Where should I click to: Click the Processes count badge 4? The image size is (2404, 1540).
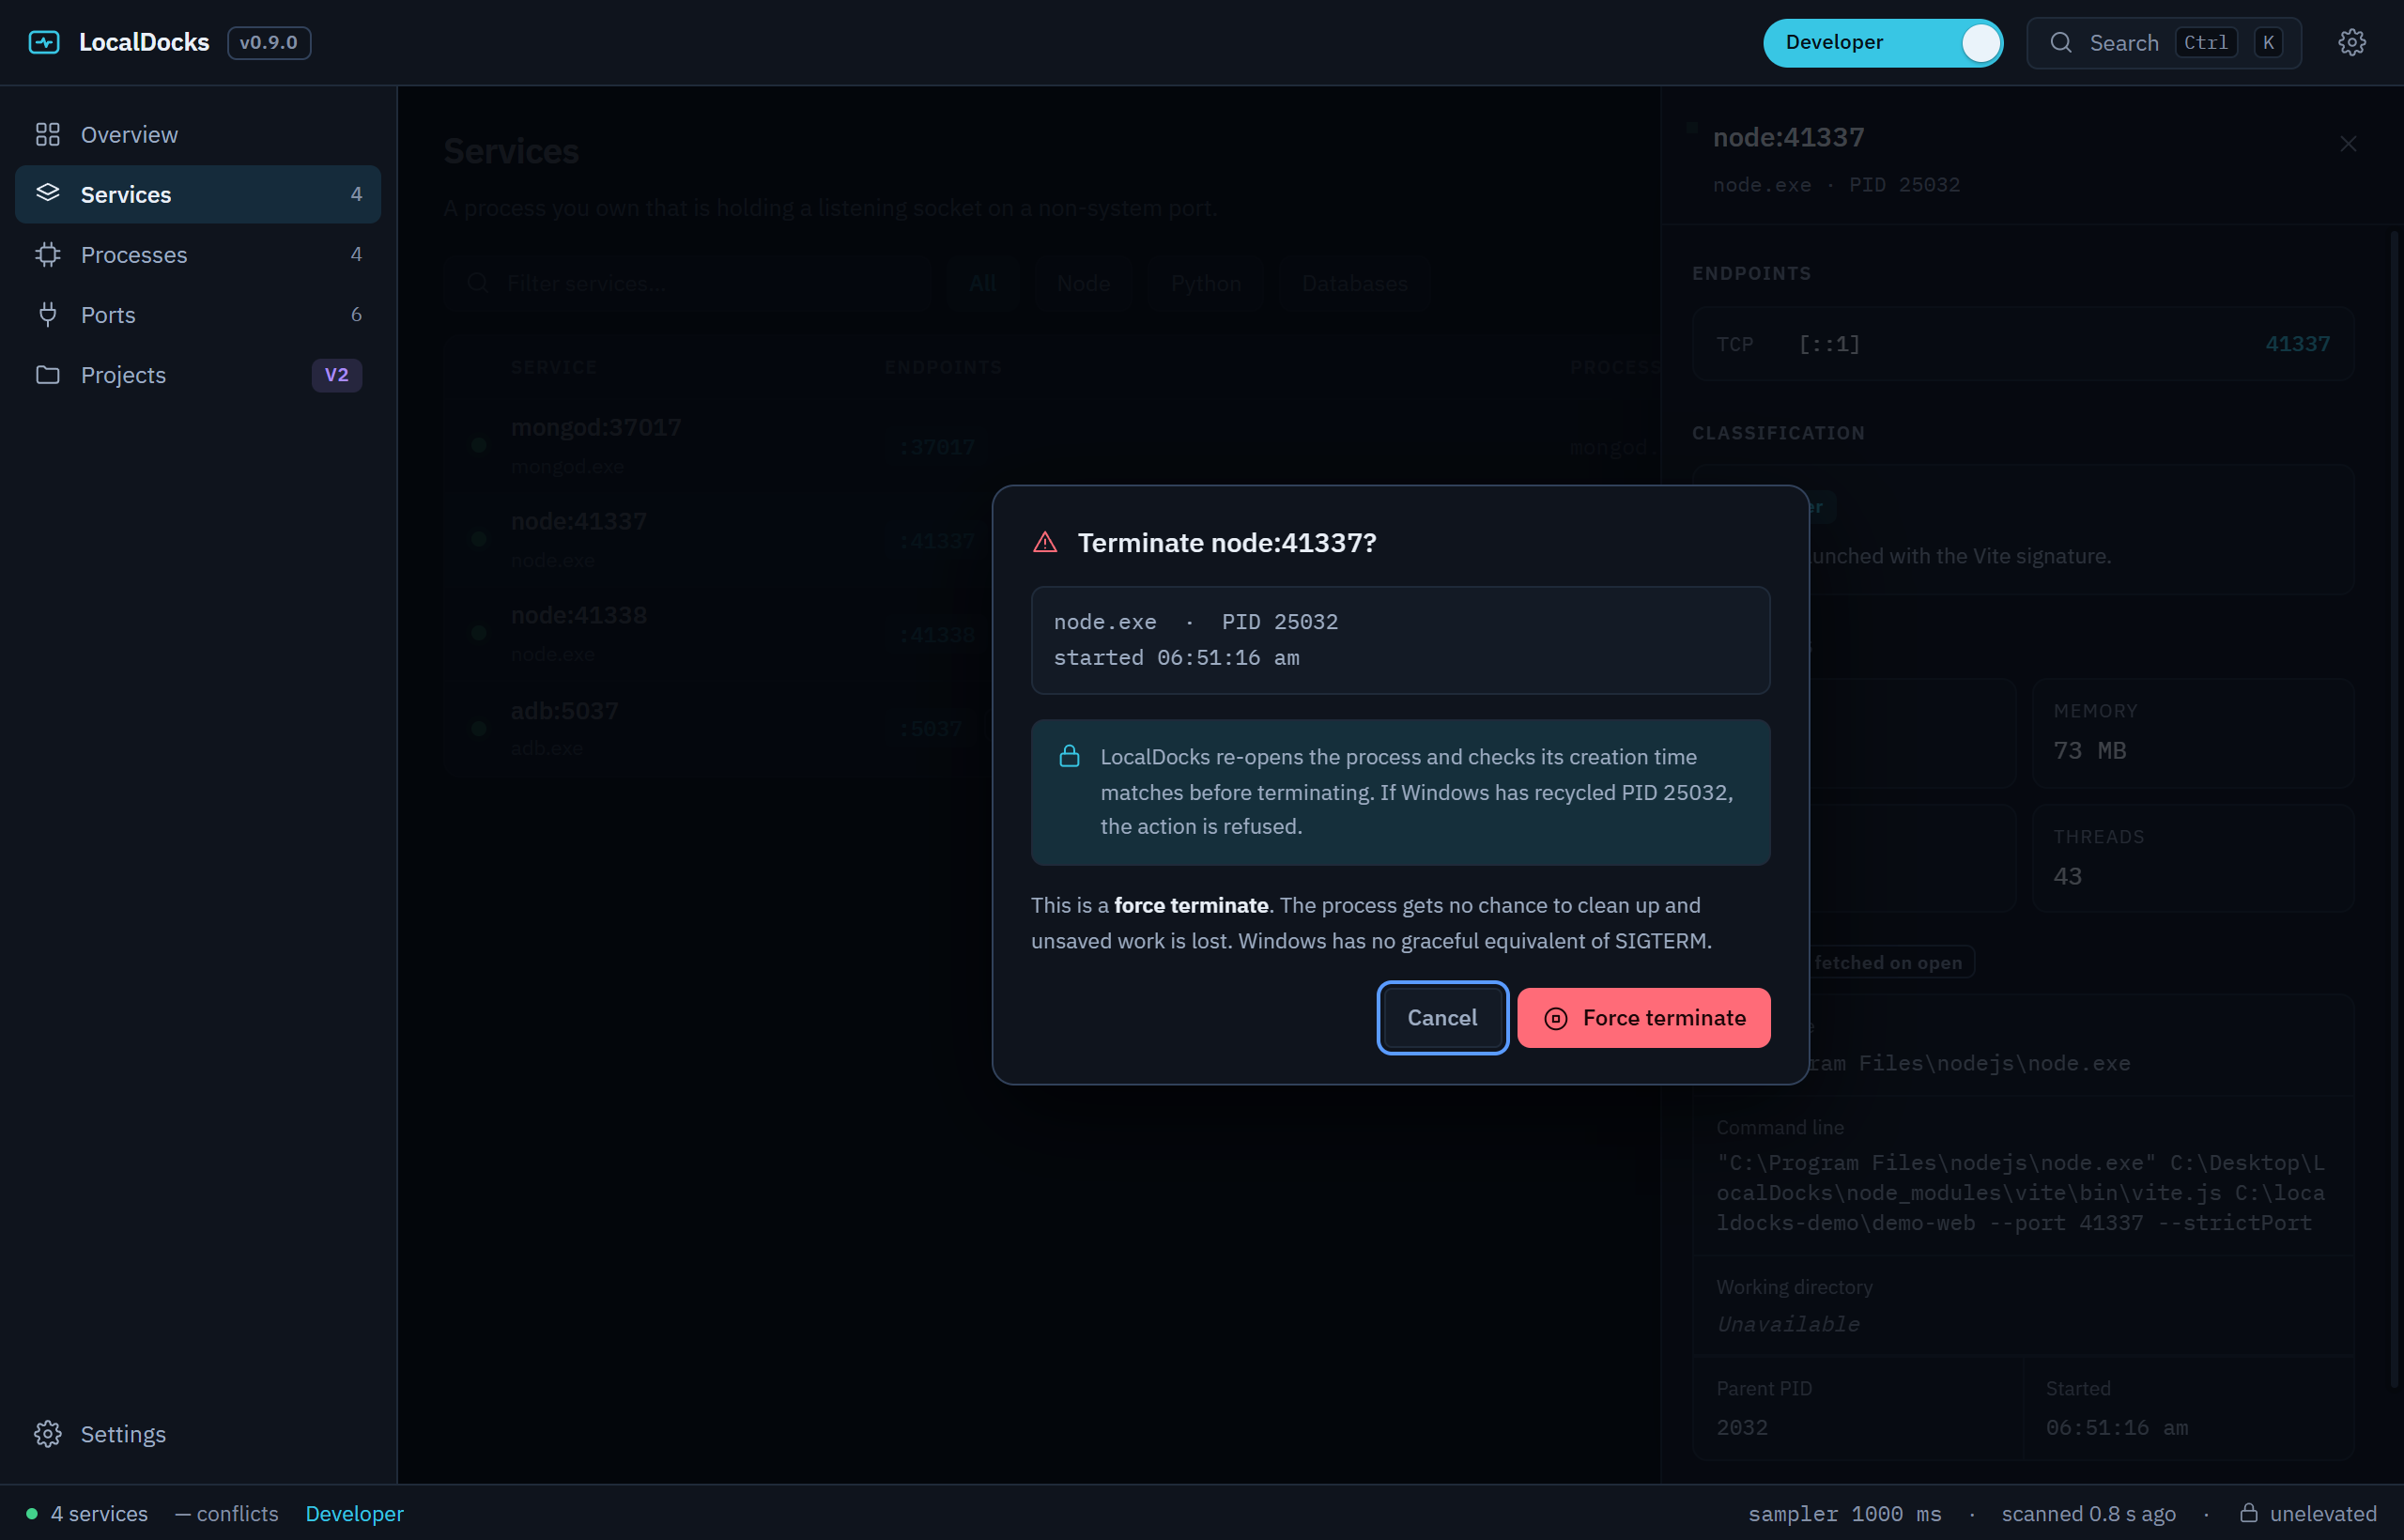pyautogui.click(x=356, y=254)
